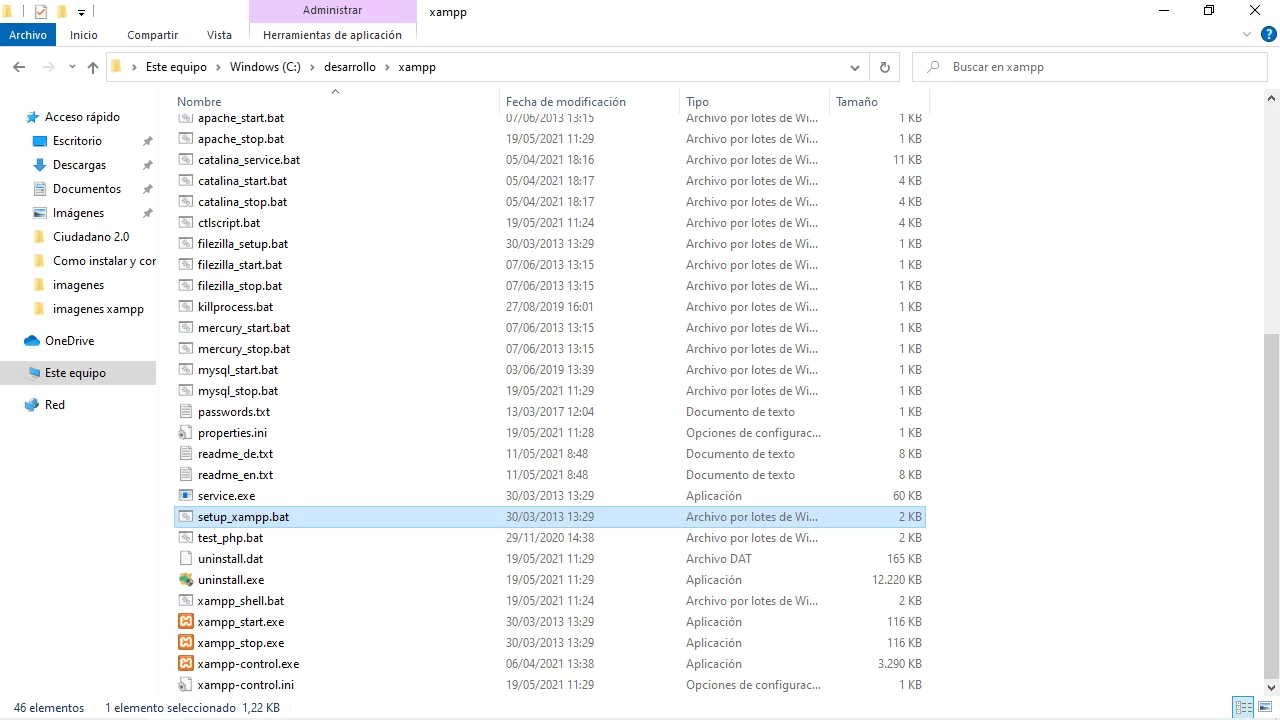Click Este equipo in the address bar

(176, 67)
